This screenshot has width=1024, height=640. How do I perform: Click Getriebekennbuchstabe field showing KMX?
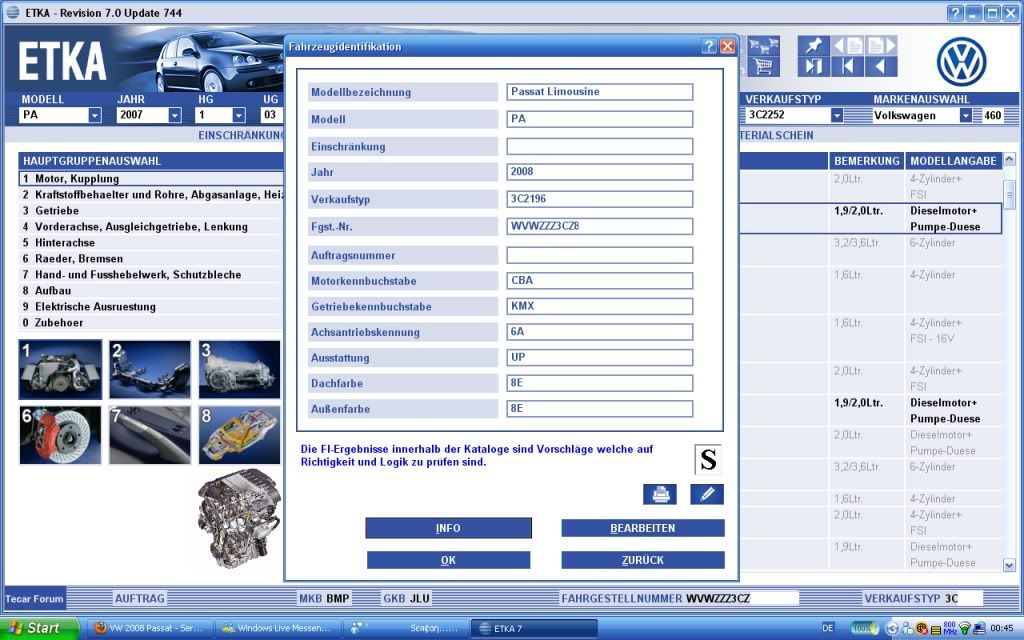pyautogui.click(x=600, y=306)
